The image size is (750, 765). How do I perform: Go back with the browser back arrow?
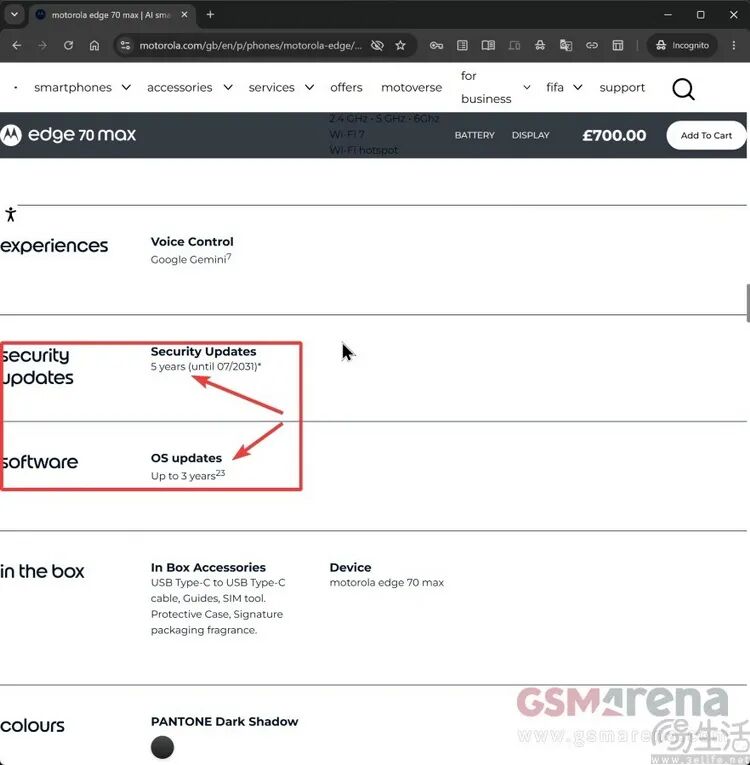pos(17,45)
